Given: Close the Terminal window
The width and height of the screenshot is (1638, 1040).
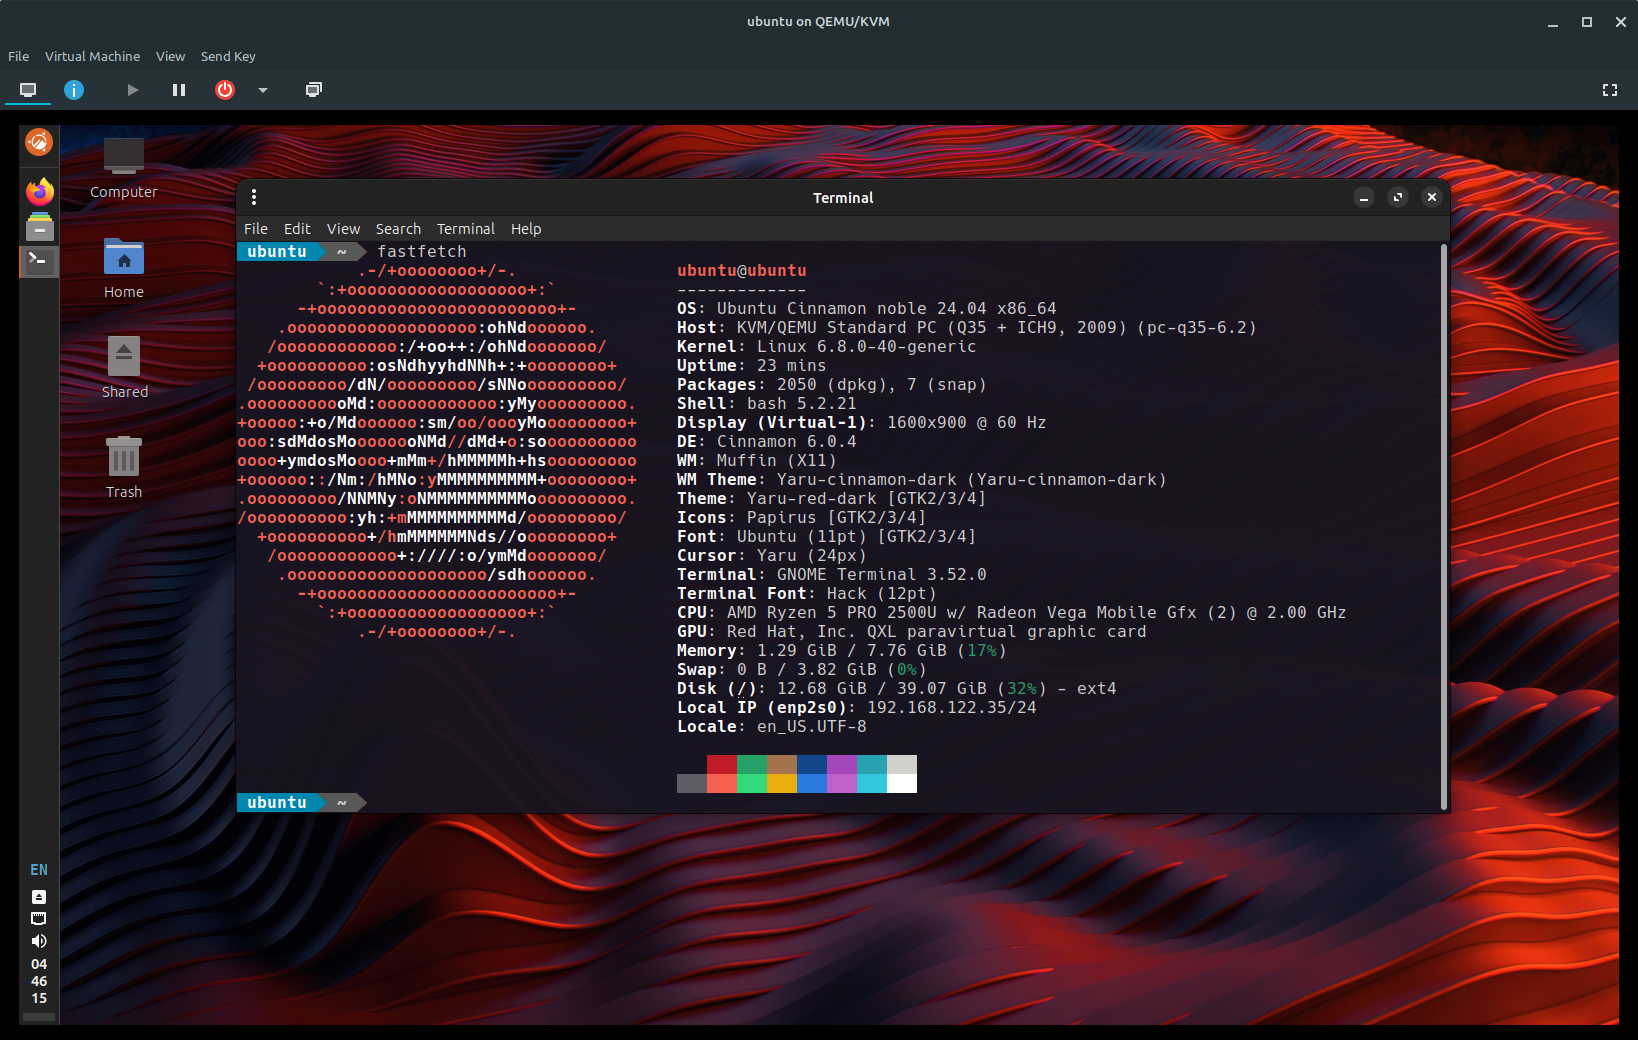Looking at the screenshot, I should pos(1432,197).
